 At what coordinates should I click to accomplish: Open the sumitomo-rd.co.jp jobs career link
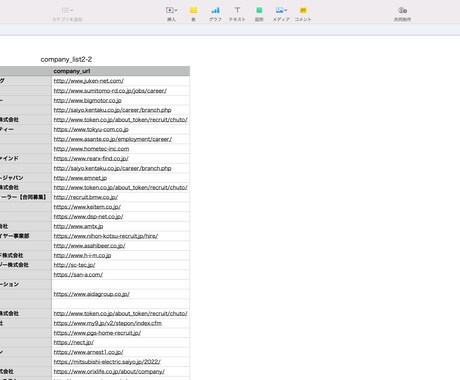coord(110,91)
